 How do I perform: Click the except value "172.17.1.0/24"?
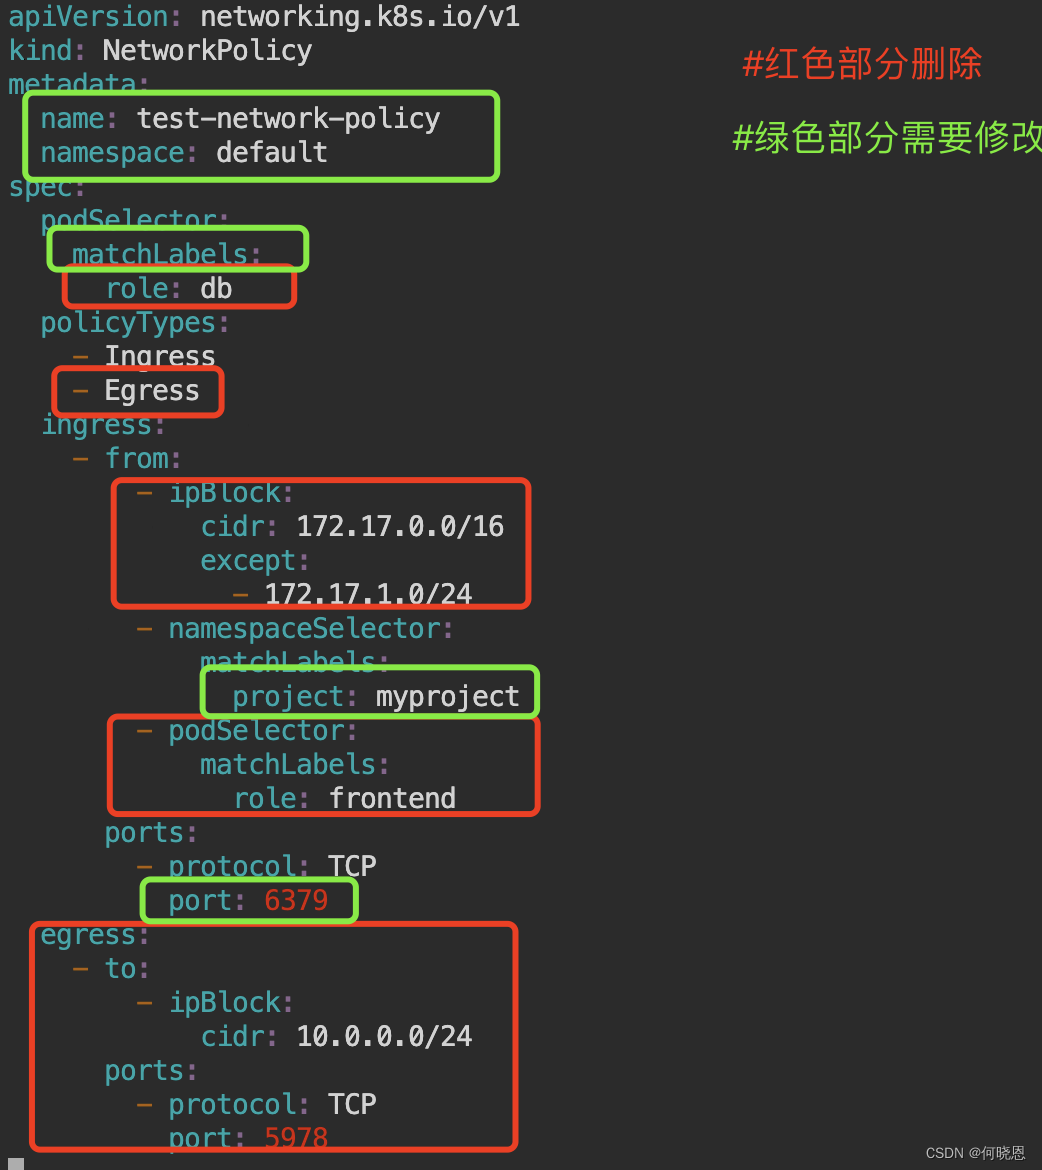pyautogui.click(x=367, y=593)
